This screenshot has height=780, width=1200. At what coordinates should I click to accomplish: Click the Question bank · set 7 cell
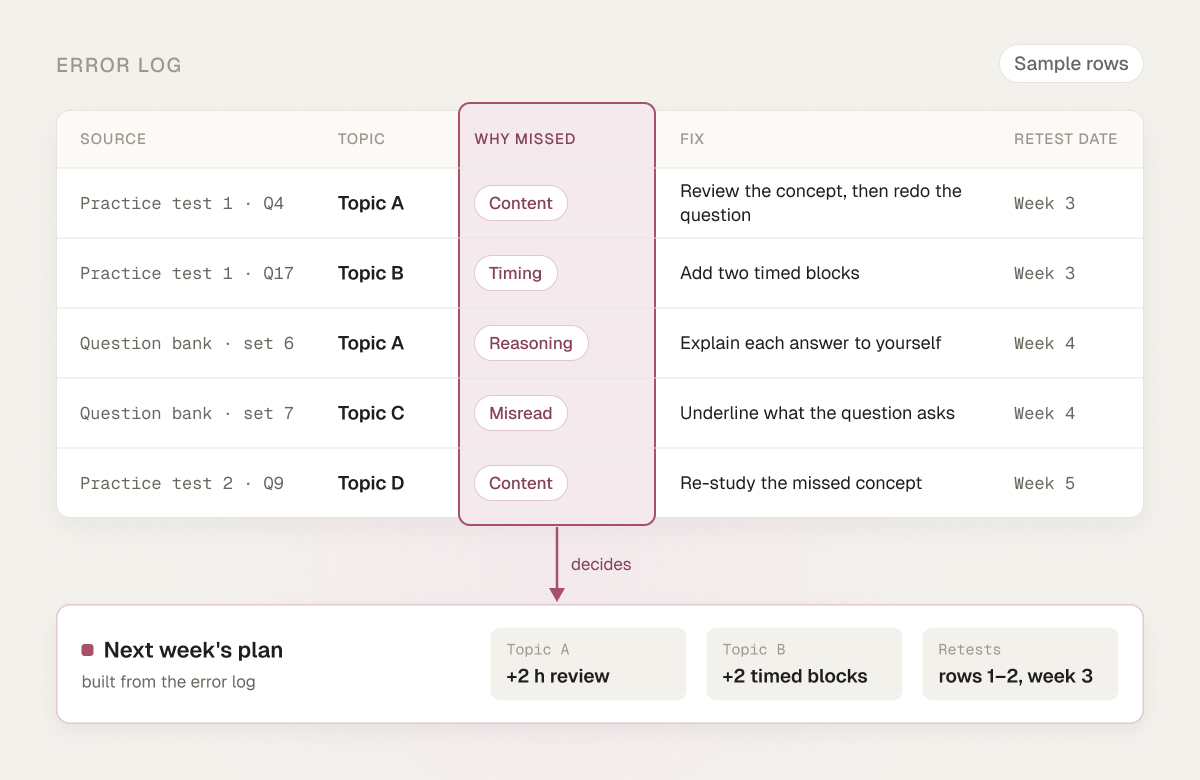(187, 413)
